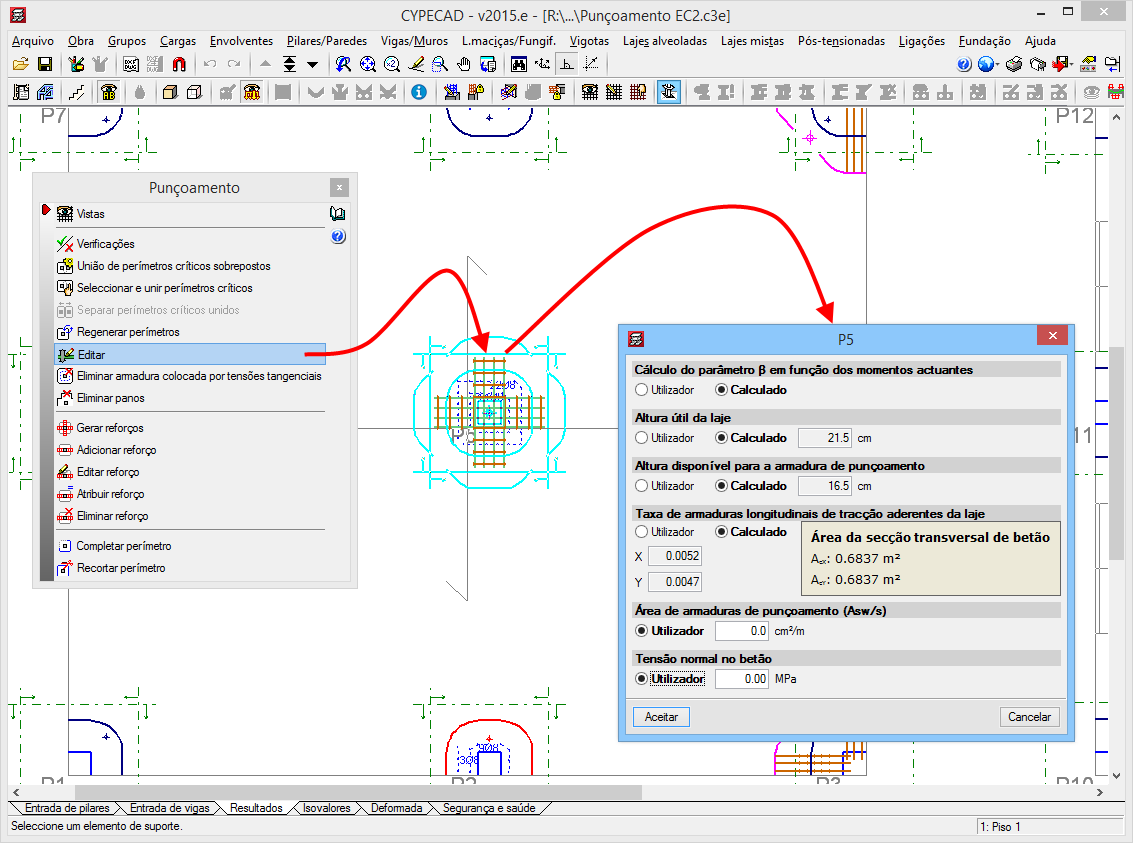The height and width of the screenshot is (843, 1133).
Task: Click the red grid with hand icon
Action: tap(638, 92)
